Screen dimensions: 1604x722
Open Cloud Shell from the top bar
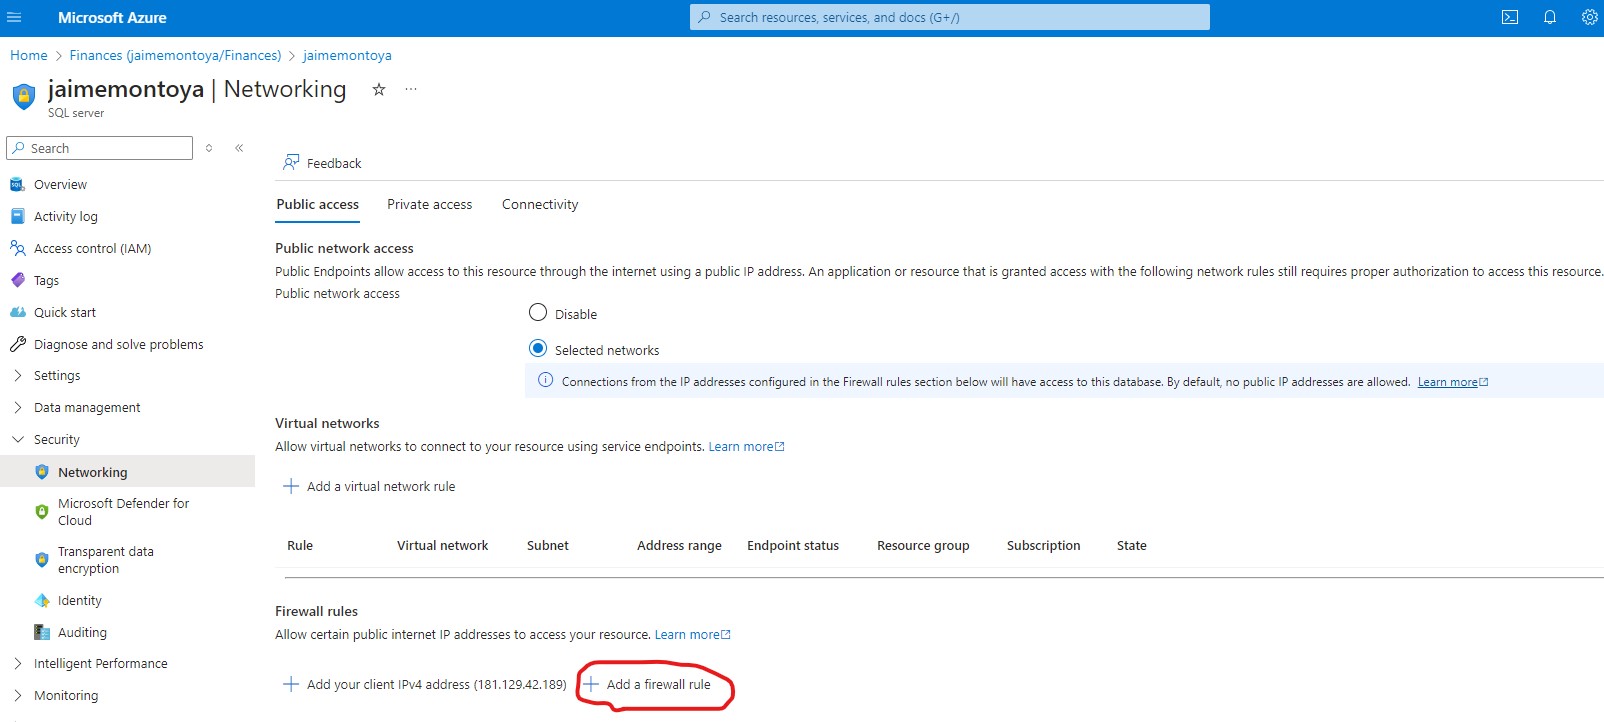click(x=1510, y=17)
